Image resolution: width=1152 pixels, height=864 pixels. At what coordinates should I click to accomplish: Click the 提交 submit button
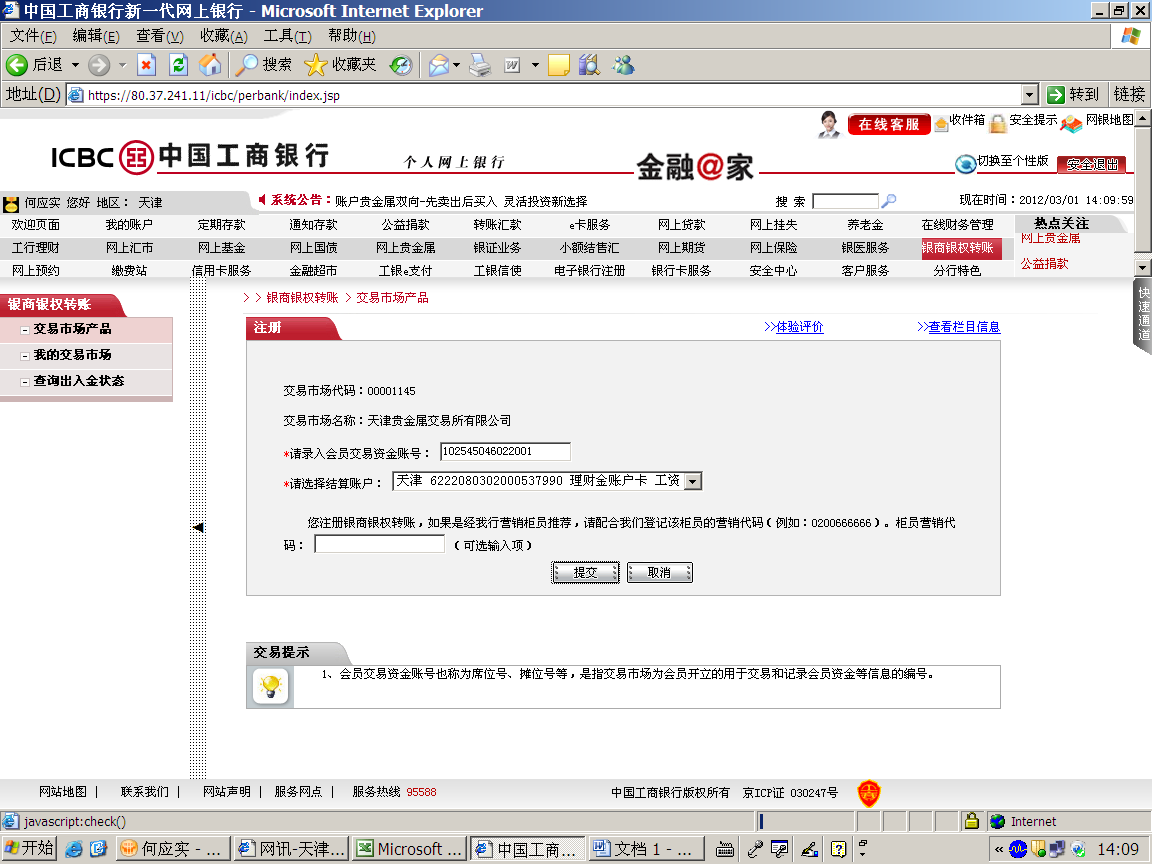586,572
